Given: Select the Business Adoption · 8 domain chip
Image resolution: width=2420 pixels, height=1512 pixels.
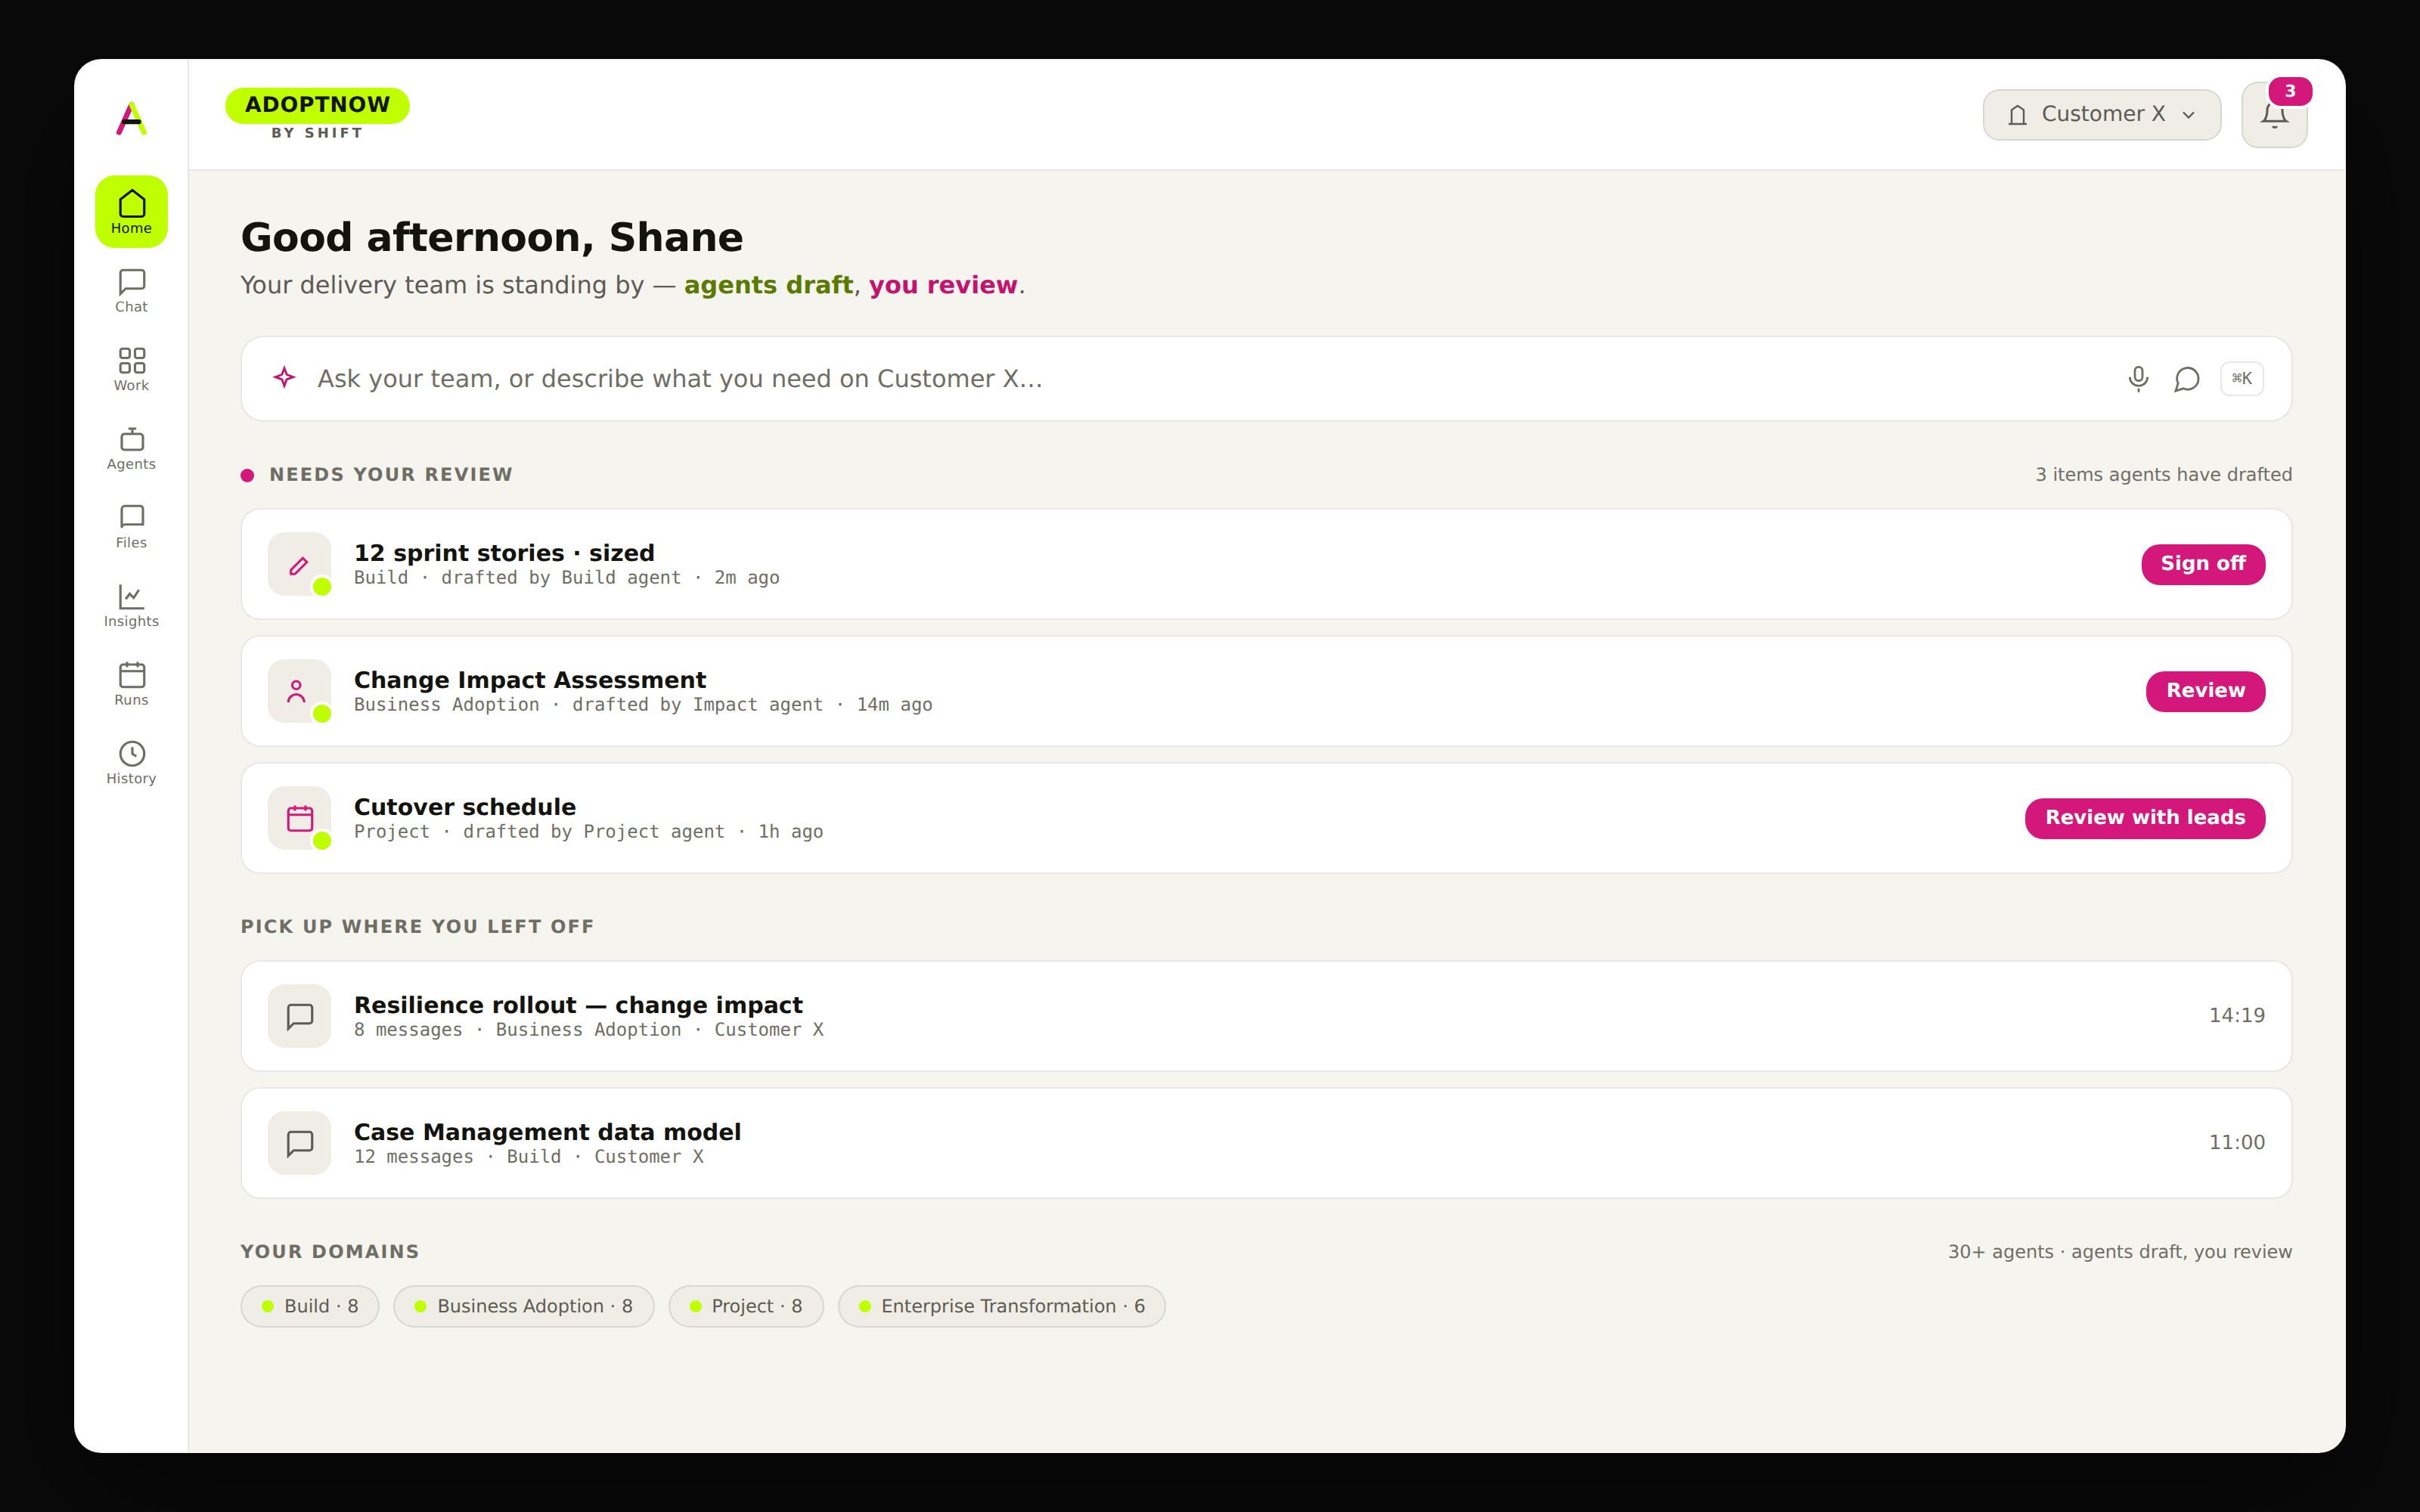Looking at the screenshot, I should [x=524, y=1306].
